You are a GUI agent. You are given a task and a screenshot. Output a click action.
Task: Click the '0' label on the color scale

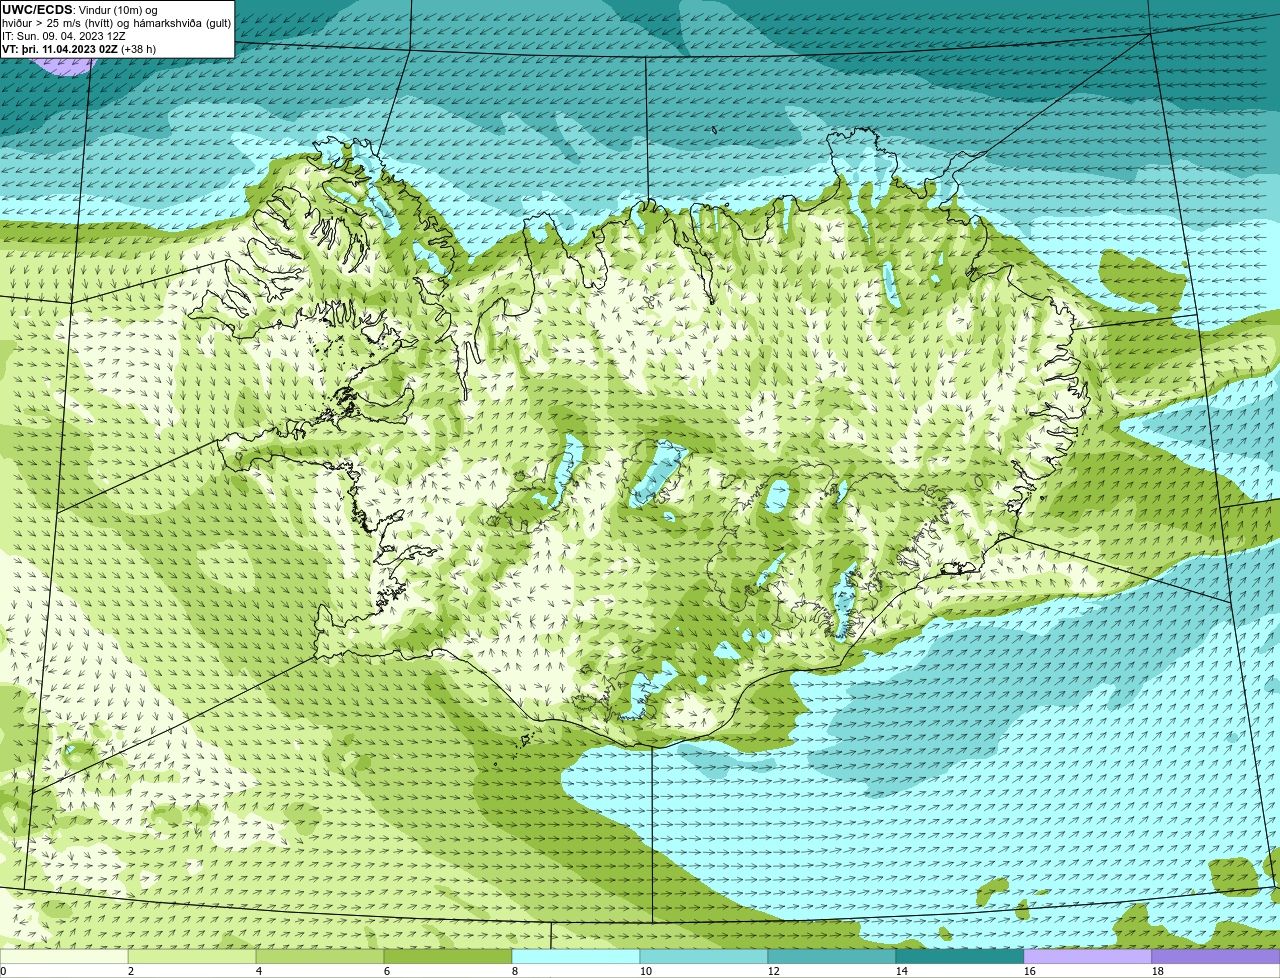click(3, 971)
